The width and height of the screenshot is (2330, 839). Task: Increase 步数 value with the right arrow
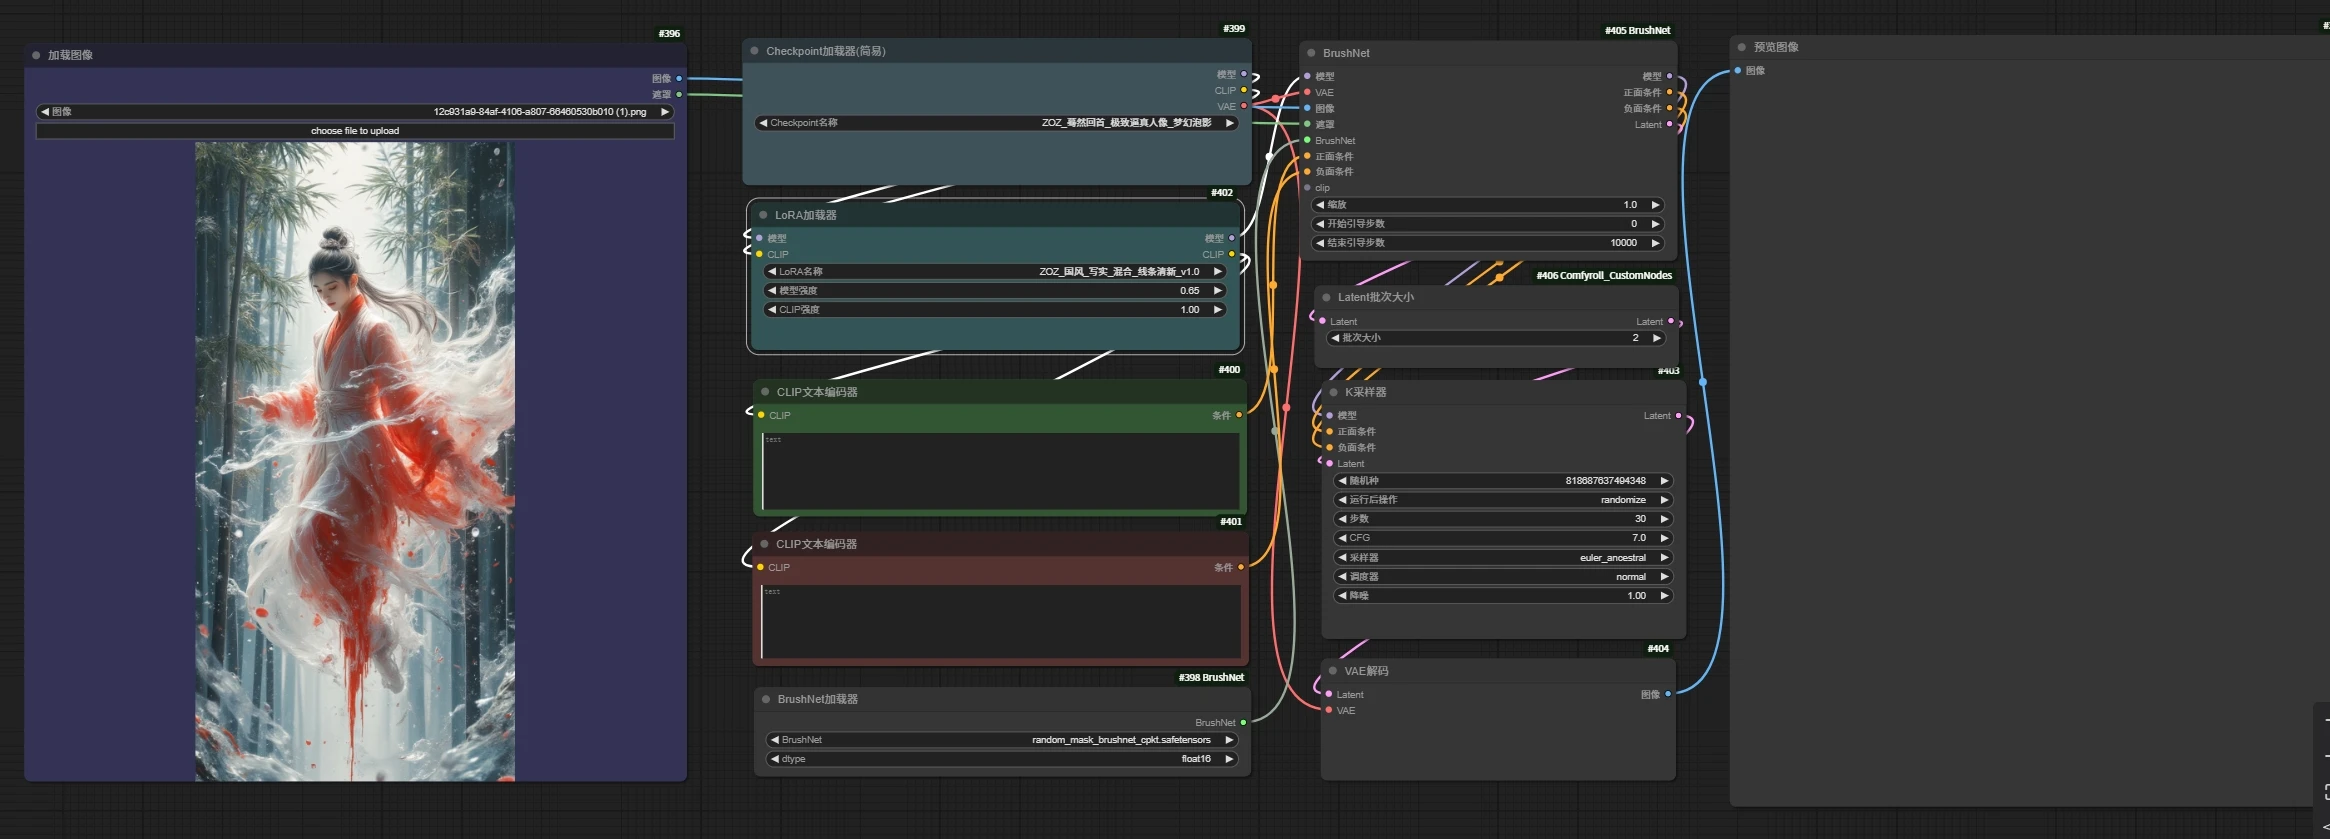(1664, 519)
